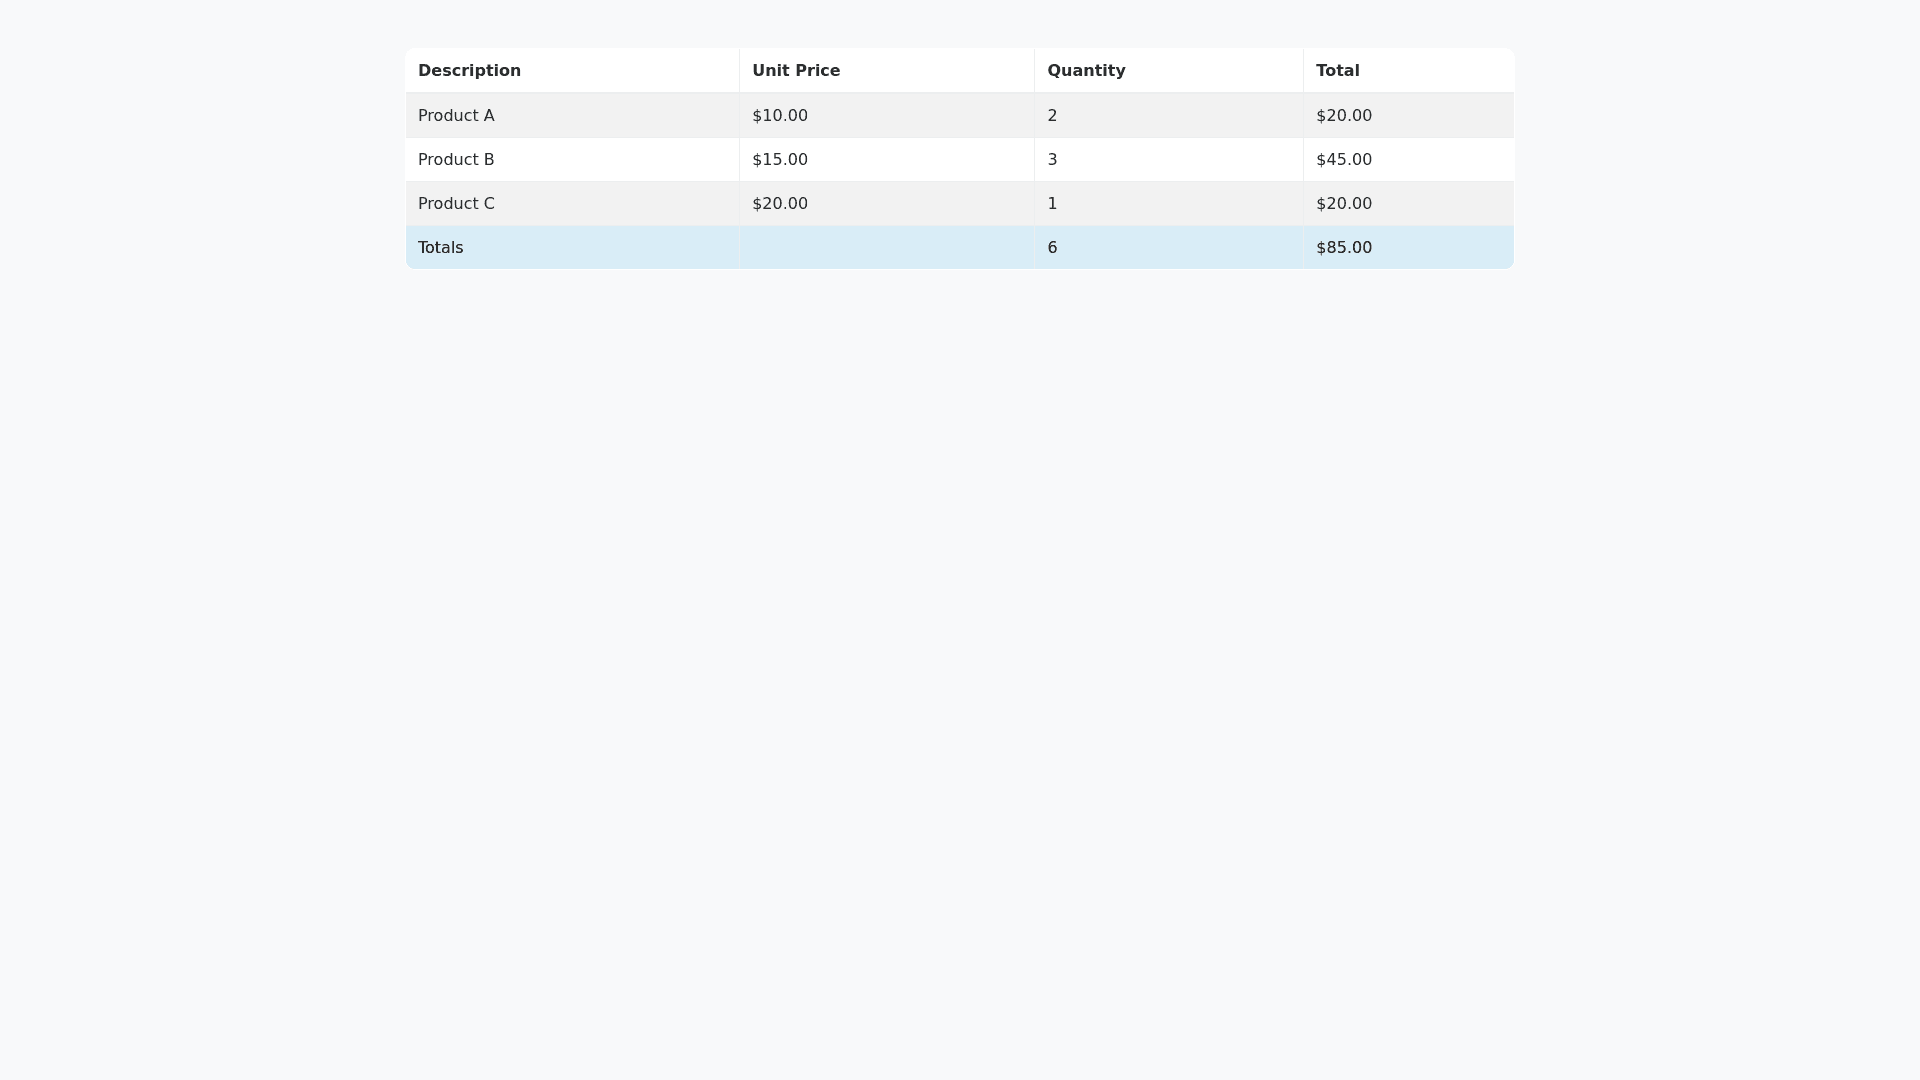This screenshot has height=1080, width=1920.
Task: Click the total quantity value 6
Action: 1052,248
